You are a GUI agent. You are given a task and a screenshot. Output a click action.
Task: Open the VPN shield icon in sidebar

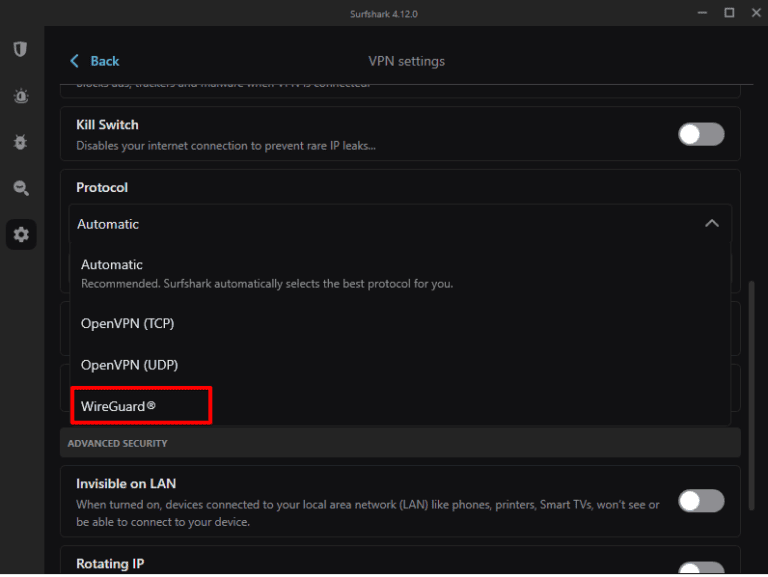coord(20,49)
